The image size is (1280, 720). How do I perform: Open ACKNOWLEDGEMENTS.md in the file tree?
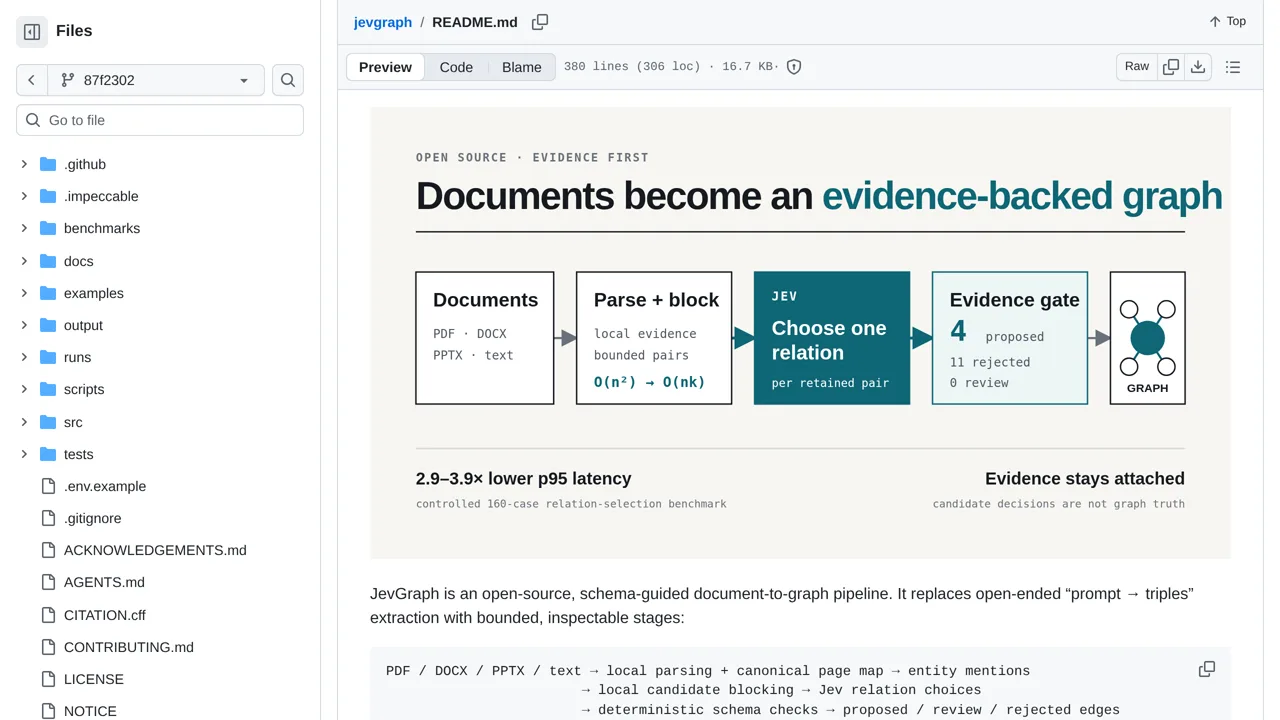(155, 550)
